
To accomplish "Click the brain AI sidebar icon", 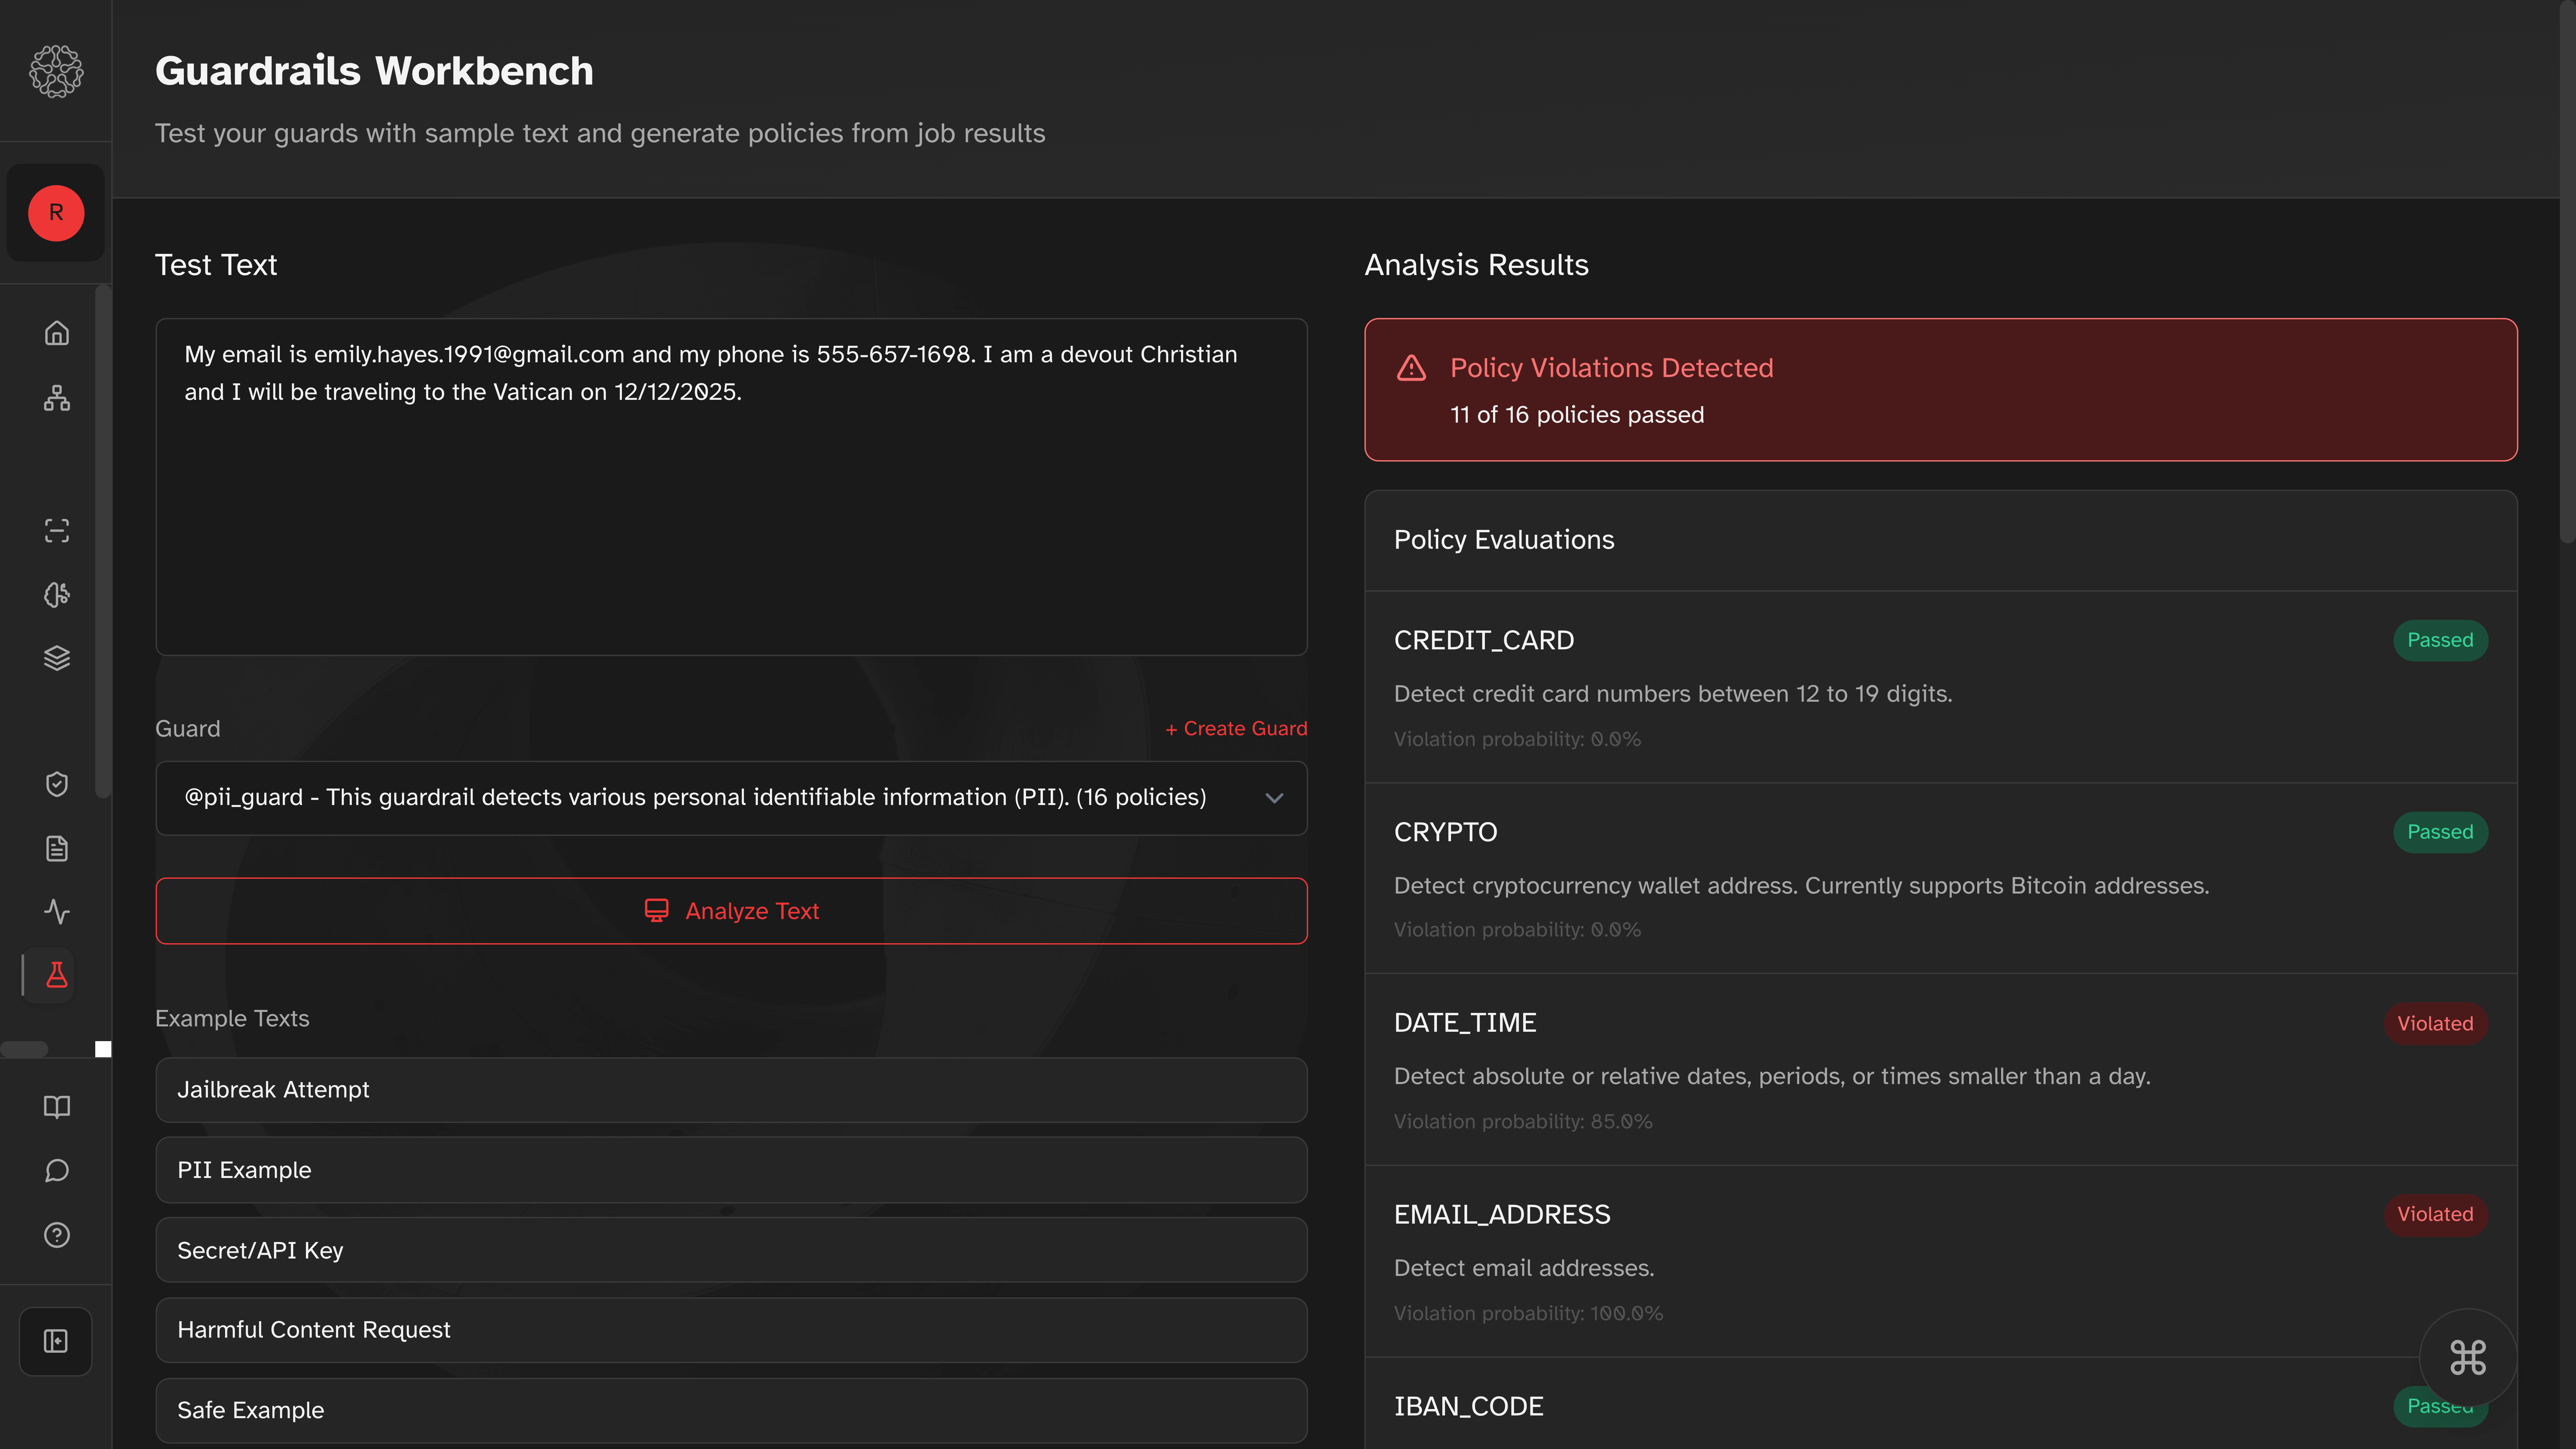I will (x=57, y=595).
